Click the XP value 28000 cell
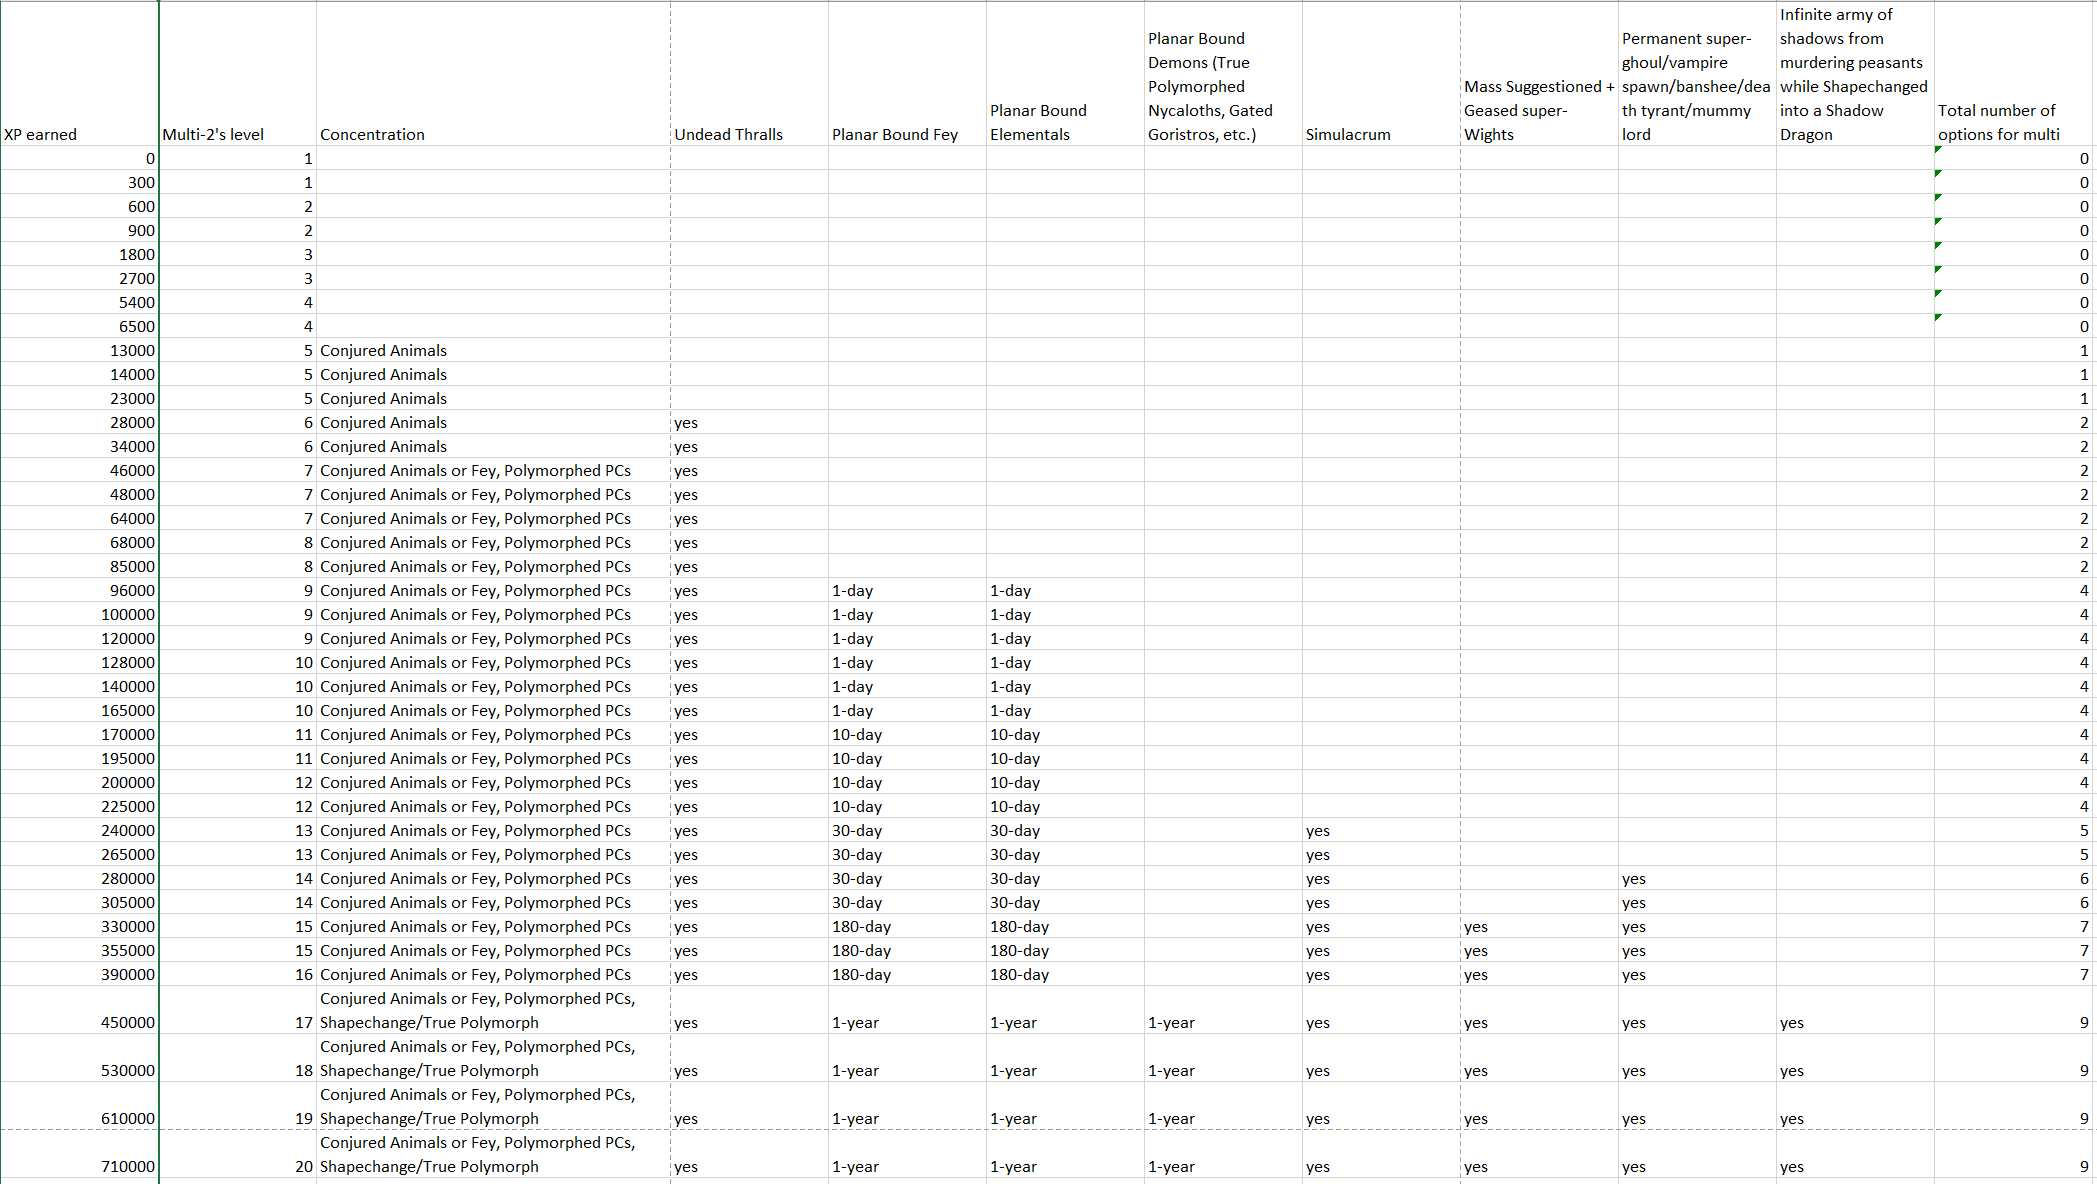 (79, 422)
